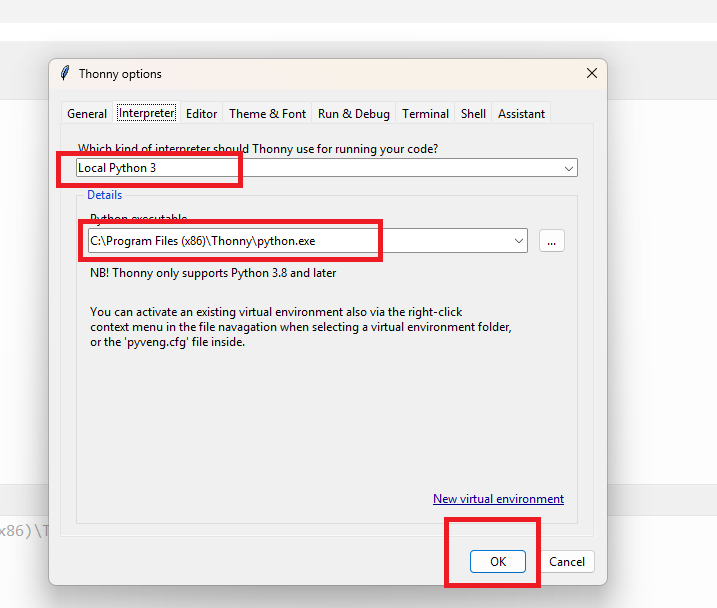Click the Details group label
The image size is (717, 608).
coord(105,195)
